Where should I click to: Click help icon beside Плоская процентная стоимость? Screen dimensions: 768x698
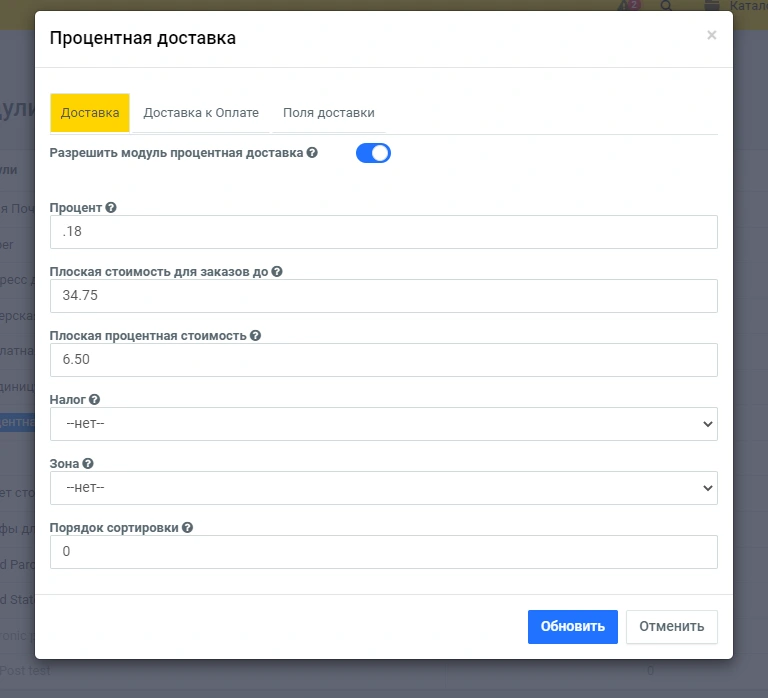coord(255,336)
